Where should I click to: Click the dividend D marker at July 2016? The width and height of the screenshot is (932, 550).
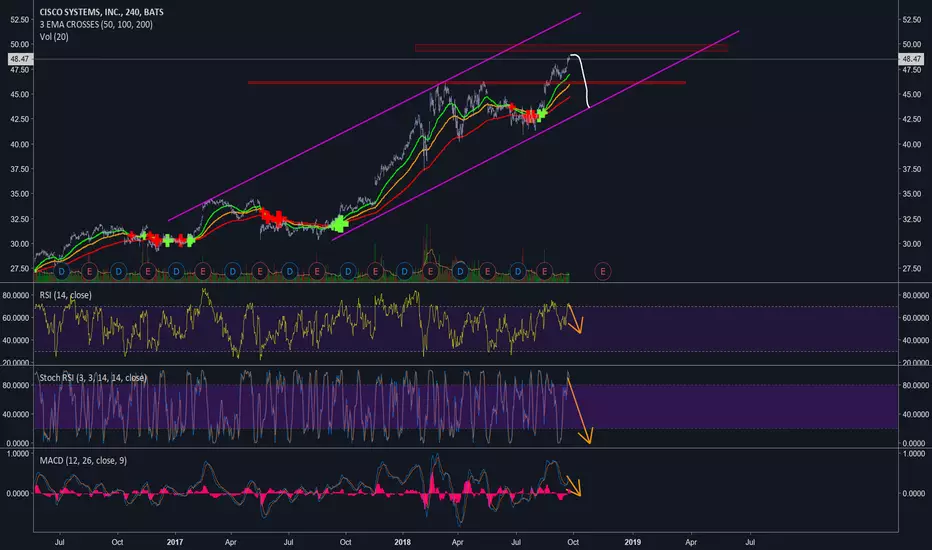coord(61,272)
